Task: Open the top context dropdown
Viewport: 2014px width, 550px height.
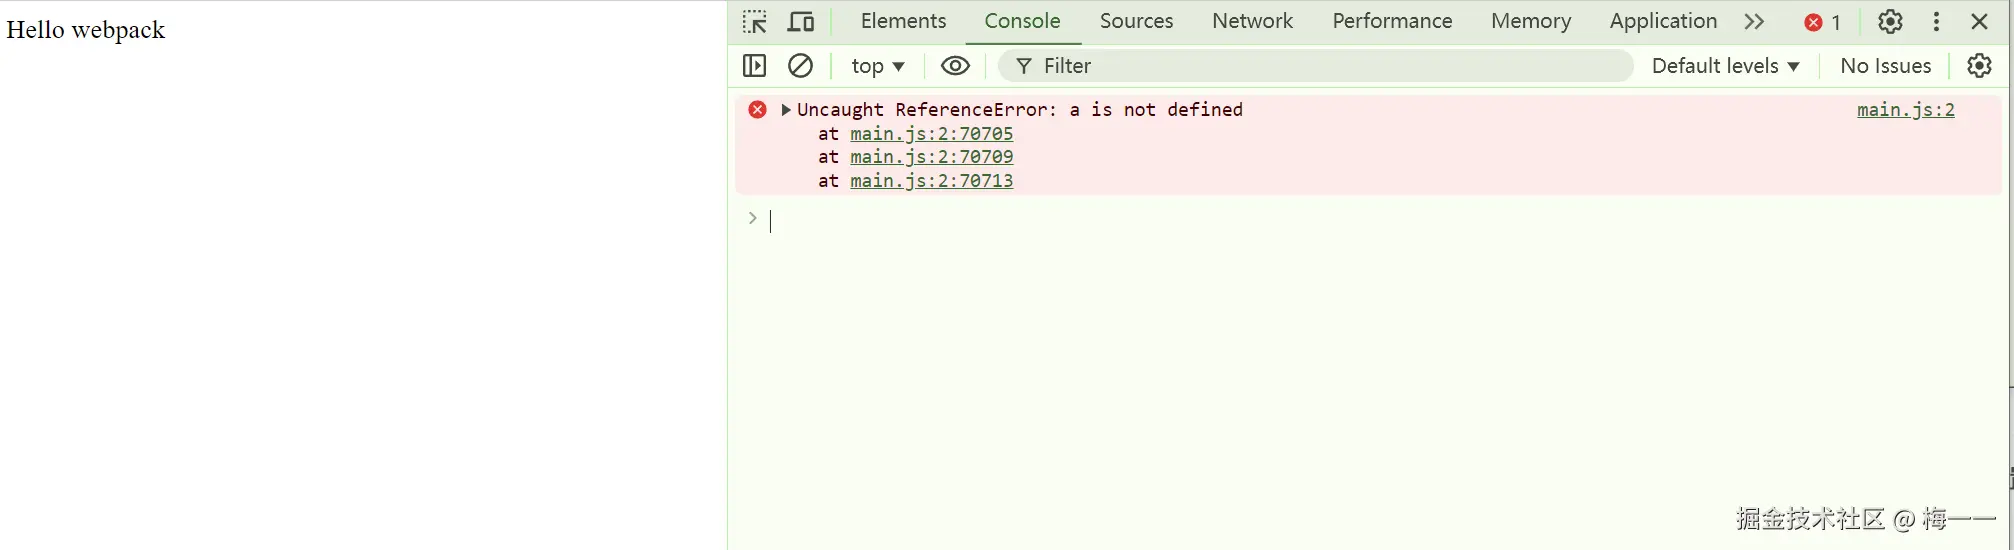Action: click(877, 66)
